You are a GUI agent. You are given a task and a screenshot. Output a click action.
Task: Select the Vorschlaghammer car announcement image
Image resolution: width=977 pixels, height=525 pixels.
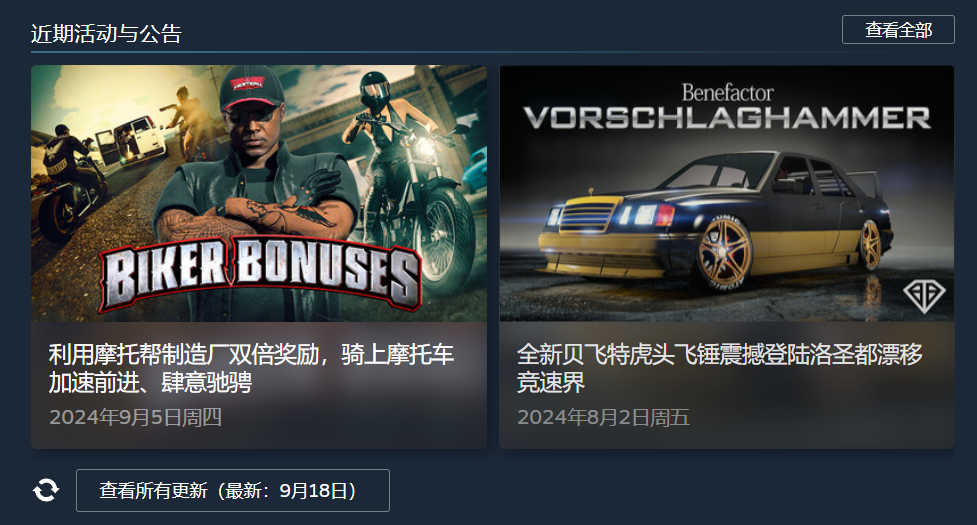pyautogui.click(x=727, y=194)
